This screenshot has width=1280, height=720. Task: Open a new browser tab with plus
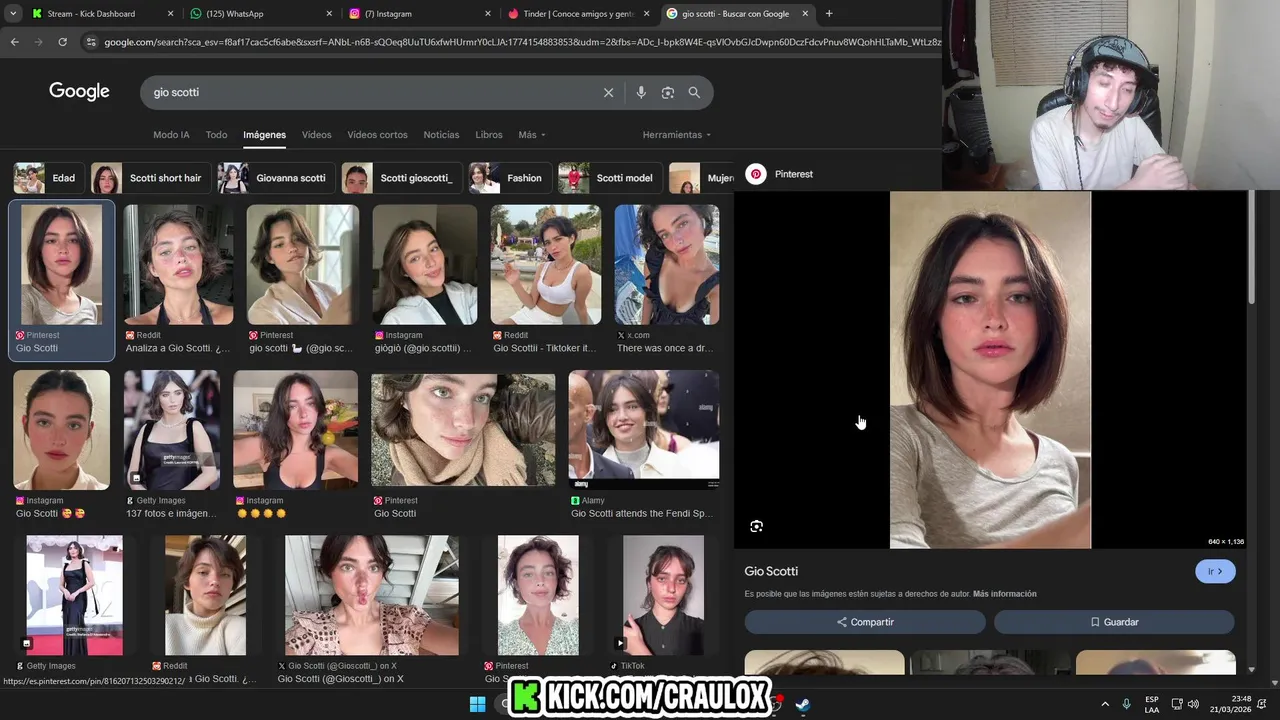coord(829,14)
